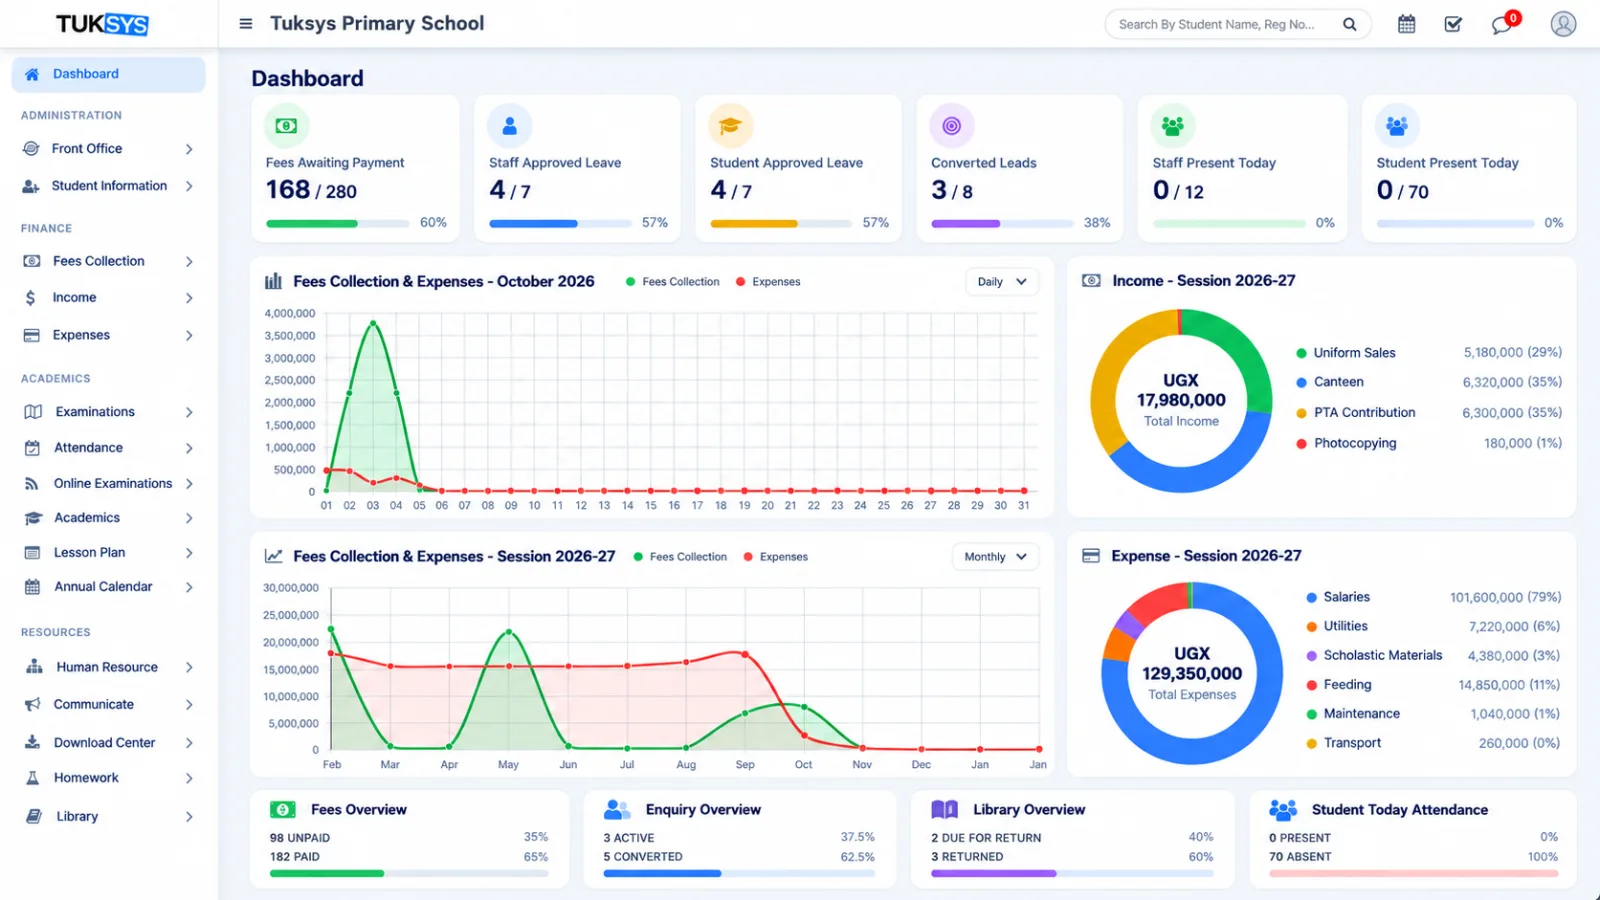The width and height of the screenshot is (1600, 900).
Task: Open the chat notifications icon
Action: click(x=1502, y=24)
